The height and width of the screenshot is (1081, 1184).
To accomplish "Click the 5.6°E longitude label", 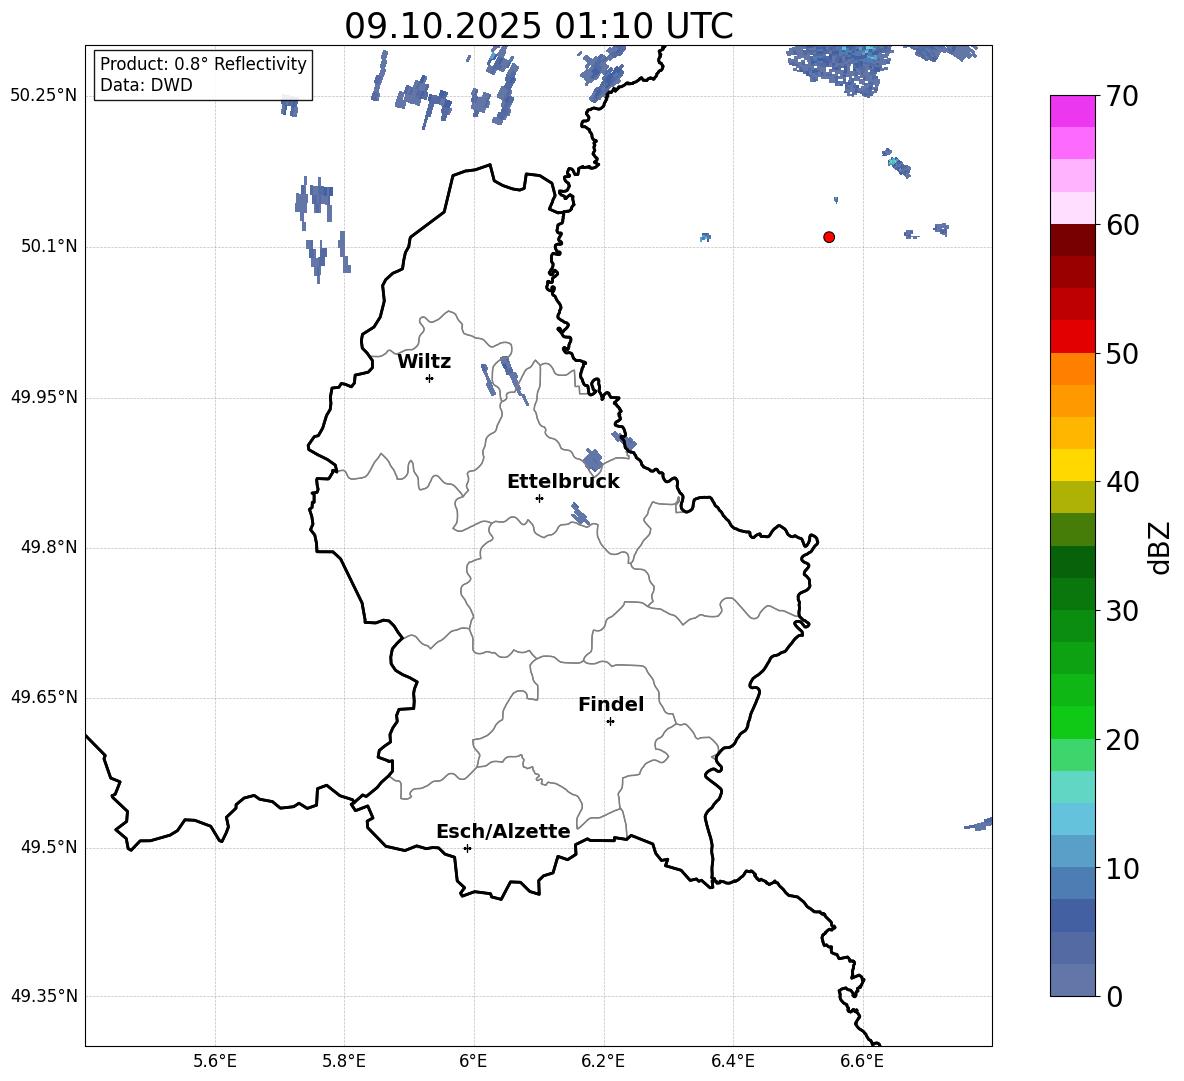I will pyautogui.click(x=215, y=1061).
